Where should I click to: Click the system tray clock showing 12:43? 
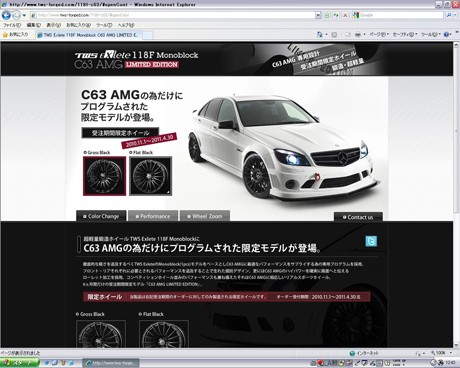coord(450,363)
